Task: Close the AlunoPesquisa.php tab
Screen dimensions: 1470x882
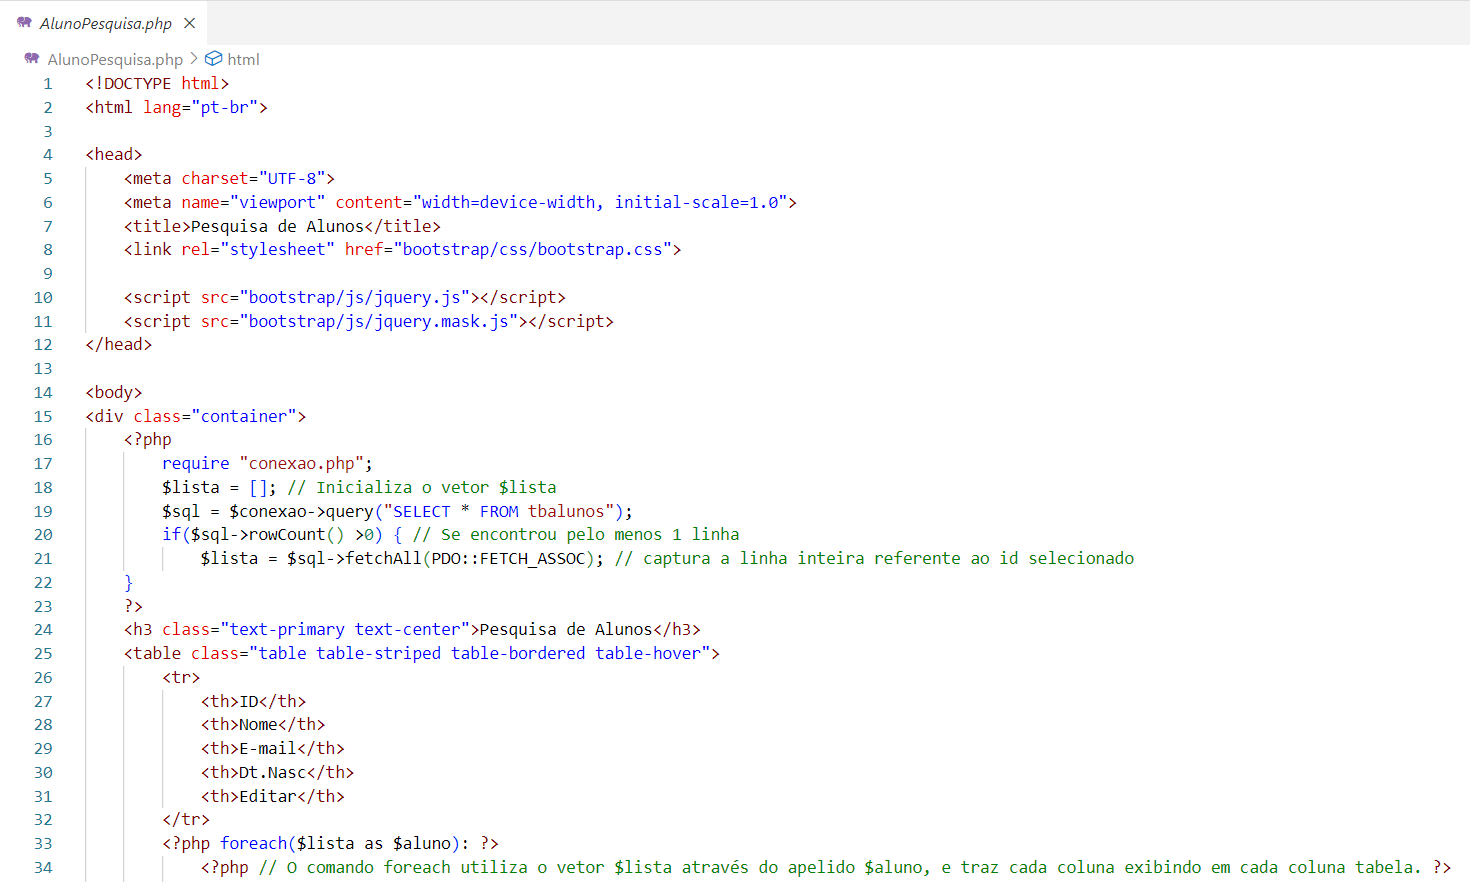Action: tap(190, 23)
